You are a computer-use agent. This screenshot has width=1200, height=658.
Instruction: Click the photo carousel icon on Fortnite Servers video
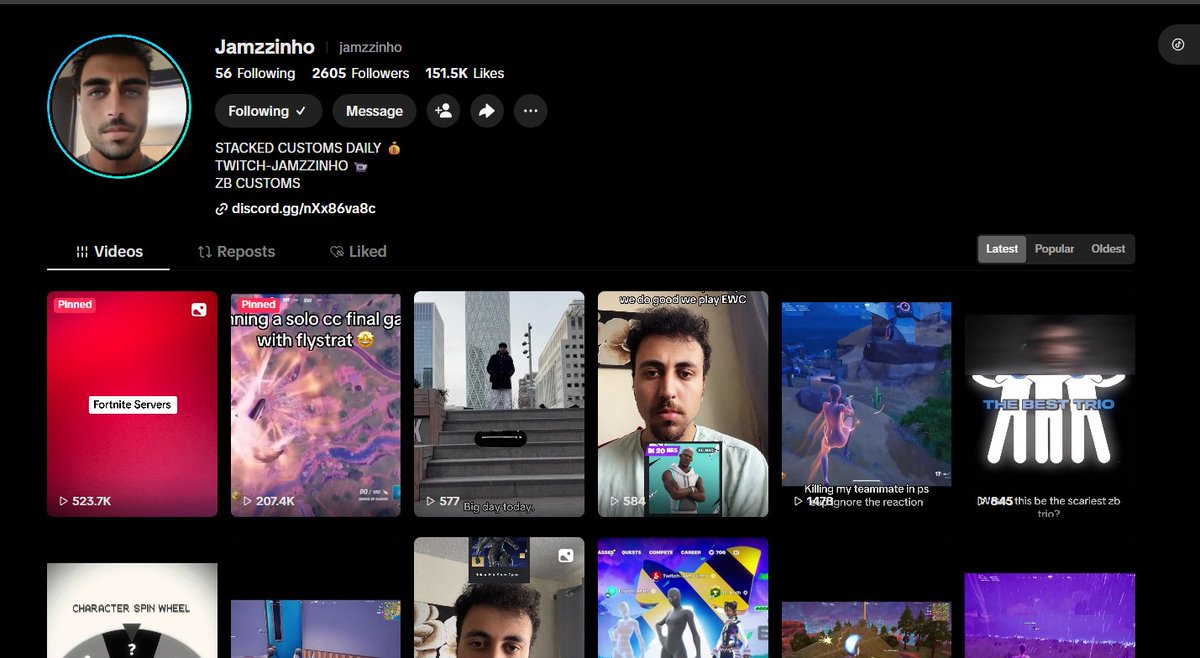point(199,310)
